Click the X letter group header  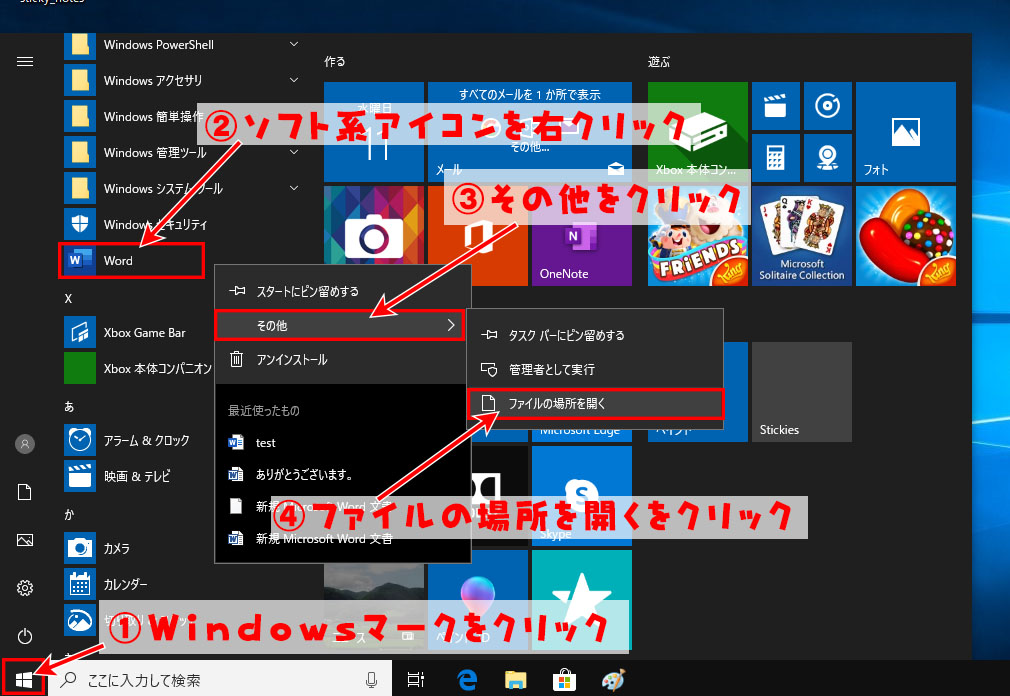pos(68,298)
